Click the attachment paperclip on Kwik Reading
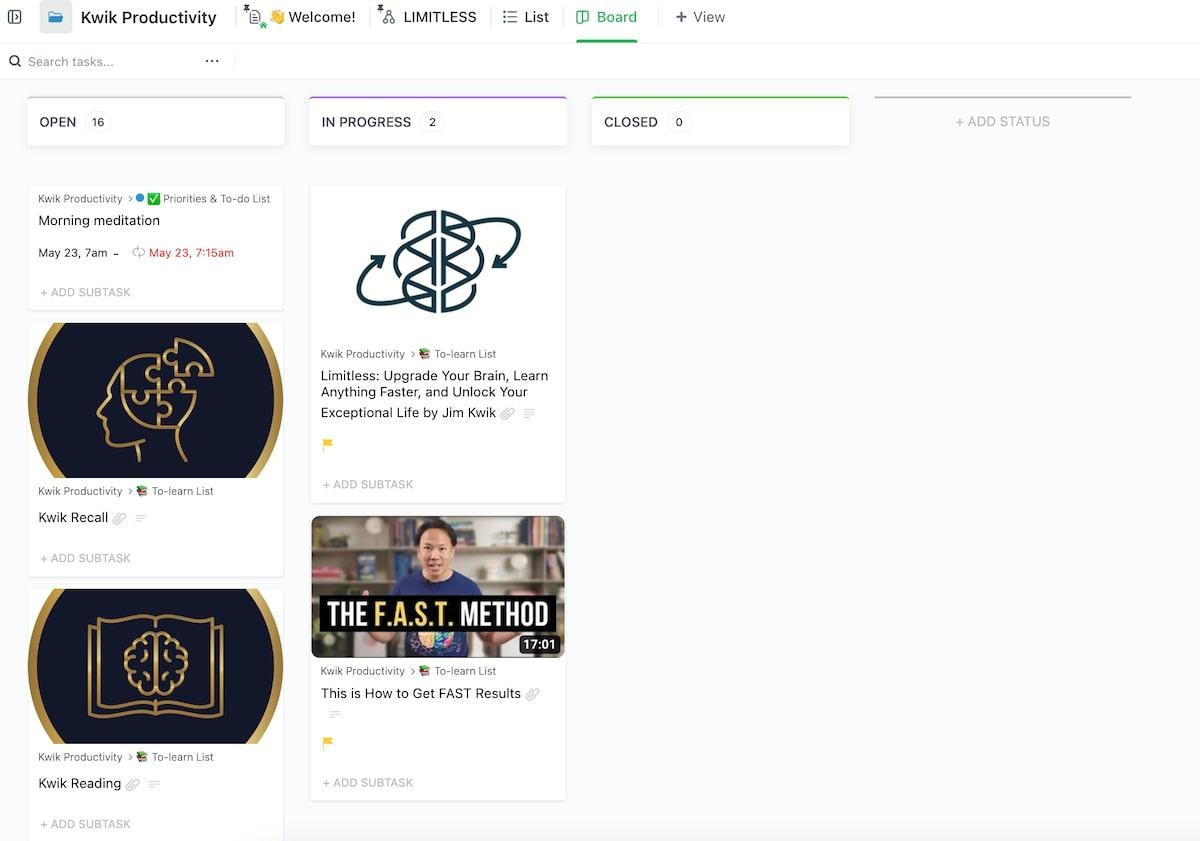The height and width of the screenshot is (841, 1200). pyautogui.click(x=133, y=784)
